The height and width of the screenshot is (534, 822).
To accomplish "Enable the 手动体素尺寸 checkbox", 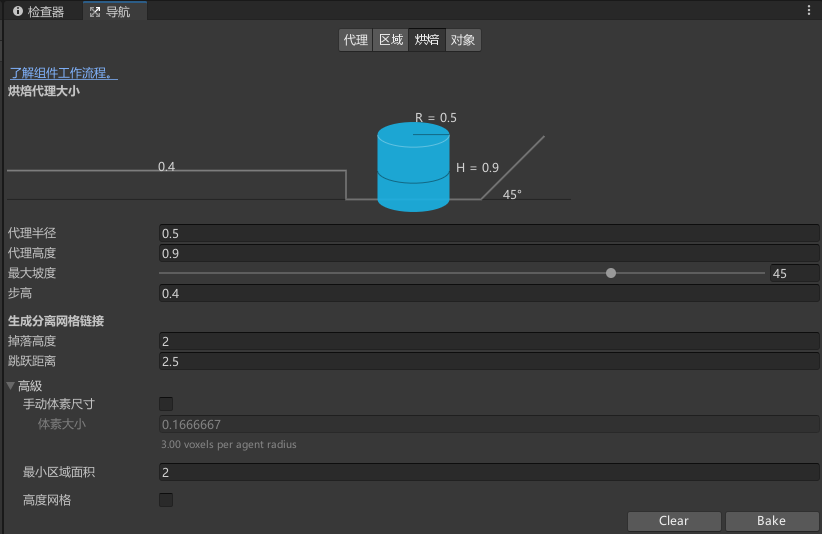I will coord(166,404).
